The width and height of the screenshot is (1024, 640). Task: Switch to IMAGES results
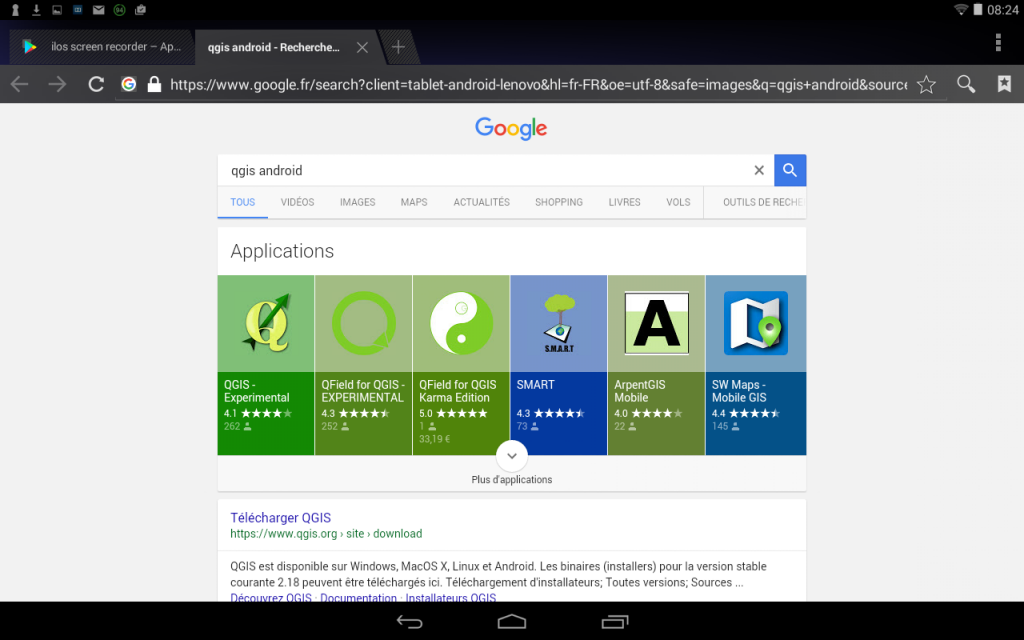point(357,202)
